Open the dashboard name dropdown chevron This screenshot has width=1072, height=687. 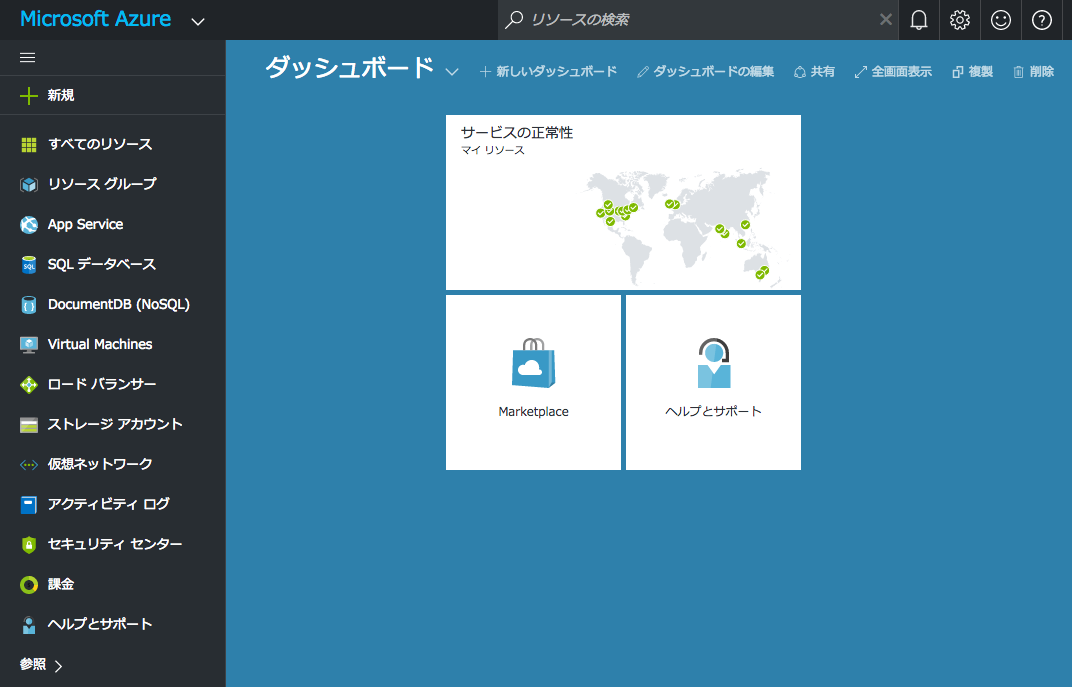pos(451,73)
